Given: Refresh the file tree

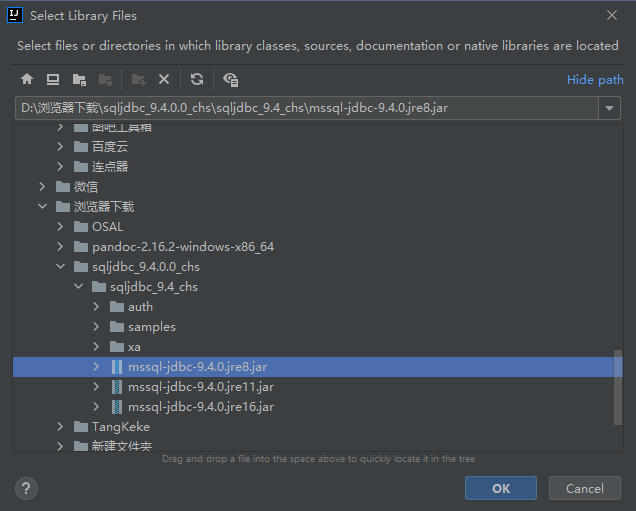Looking at the screenshot, I should click(x=197, y=79).
